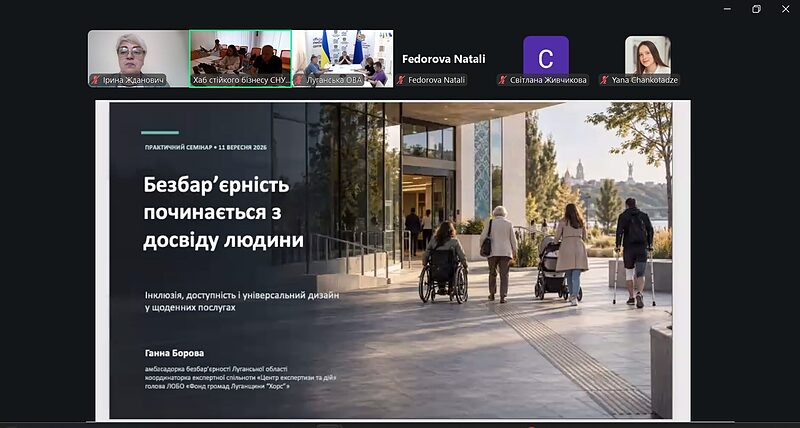
Task: Click presenter name Ганна Борова on slide
Action: click(x=174, y=353)
